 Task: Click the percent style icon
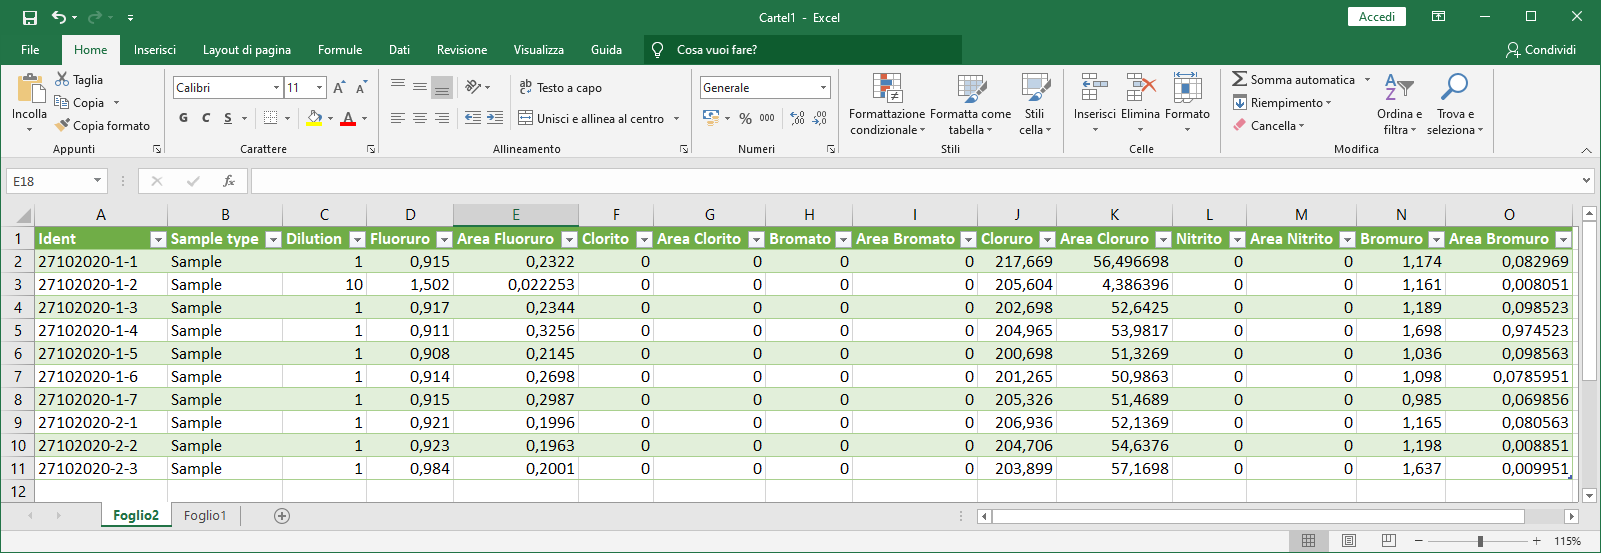tap(744, 118)
